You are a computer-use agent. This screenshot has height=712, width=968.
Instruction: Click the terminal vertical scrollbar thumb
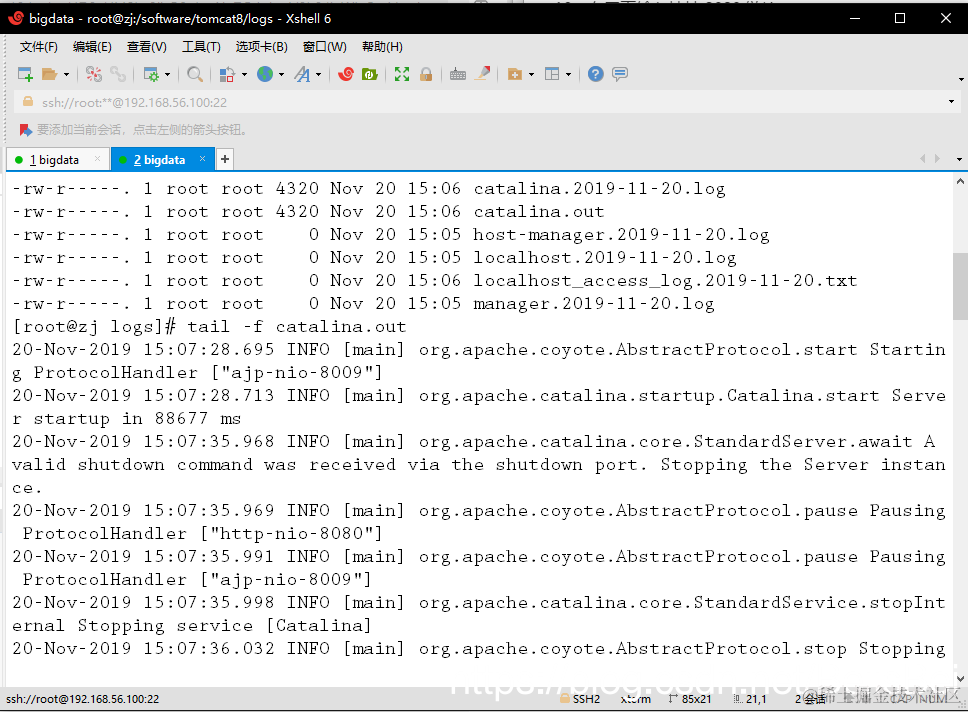click(959, 286)
